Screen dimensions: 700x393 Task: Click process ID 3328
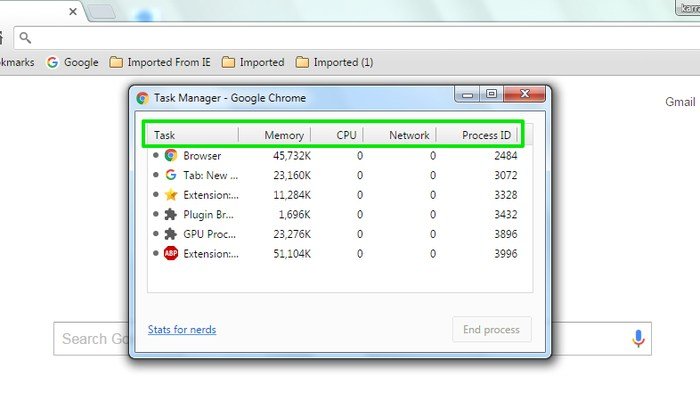(x=505, y=195)
